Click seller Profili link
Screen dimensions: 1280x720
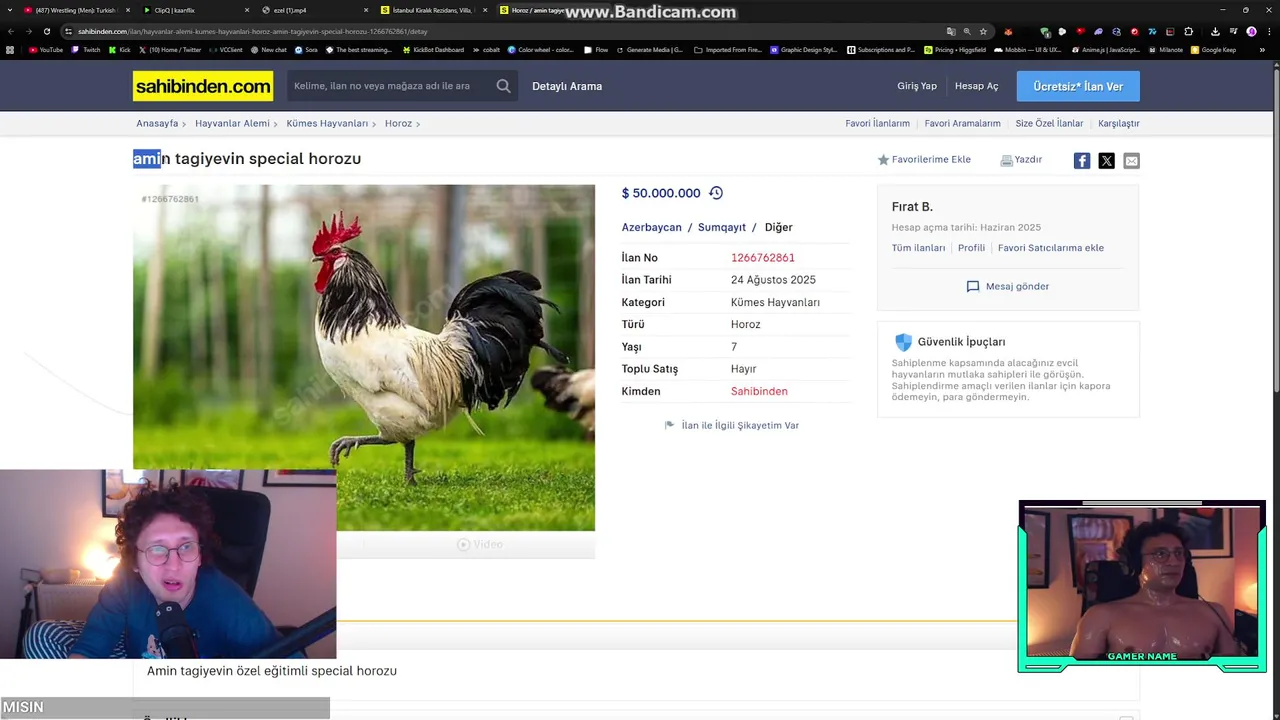pos(971,248)
